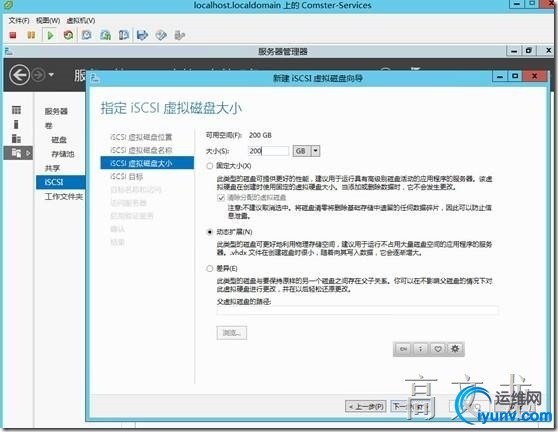Viewport: 558px width, 432px height.
Task: Click the wizard title bar window icon
Action: (x=95, y=78)
